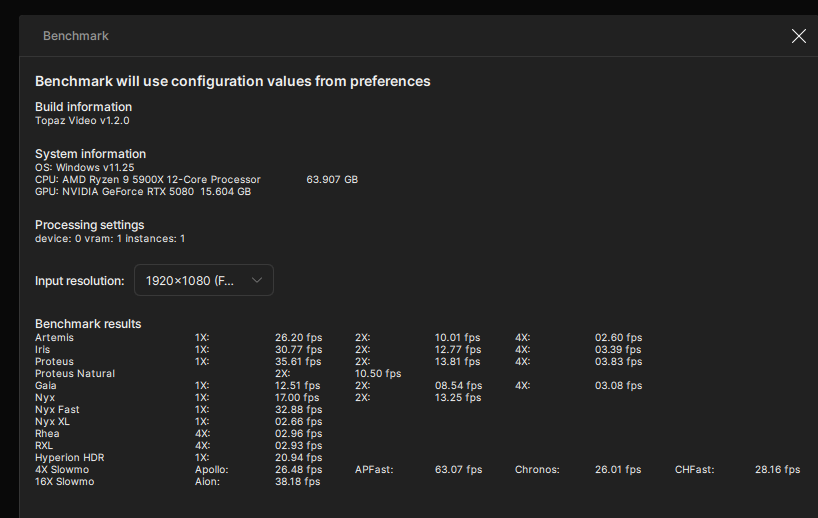Click the APFast 63.07 fps value
Screen dimensions: 818x518
[x=458, y=469]
